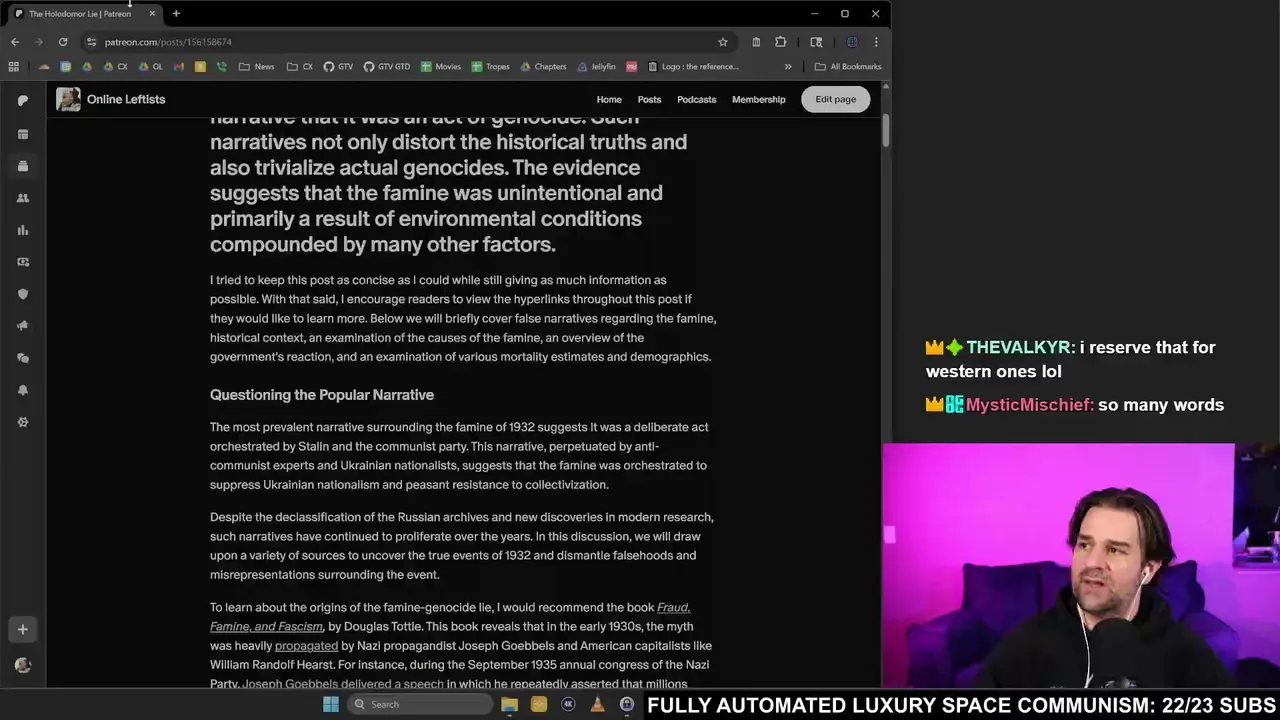Screen dimensions: 1280x720
Task: Click the plus create button in sidebar
Action: (23, 629)
